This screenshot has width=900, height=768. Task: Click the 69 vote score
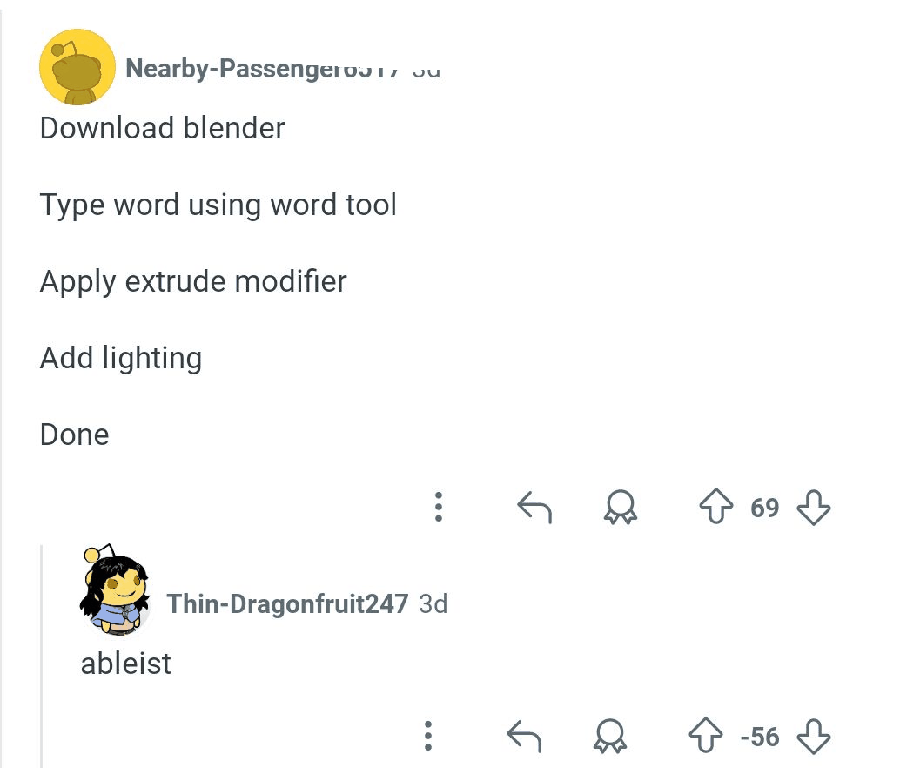pos(765,507)
